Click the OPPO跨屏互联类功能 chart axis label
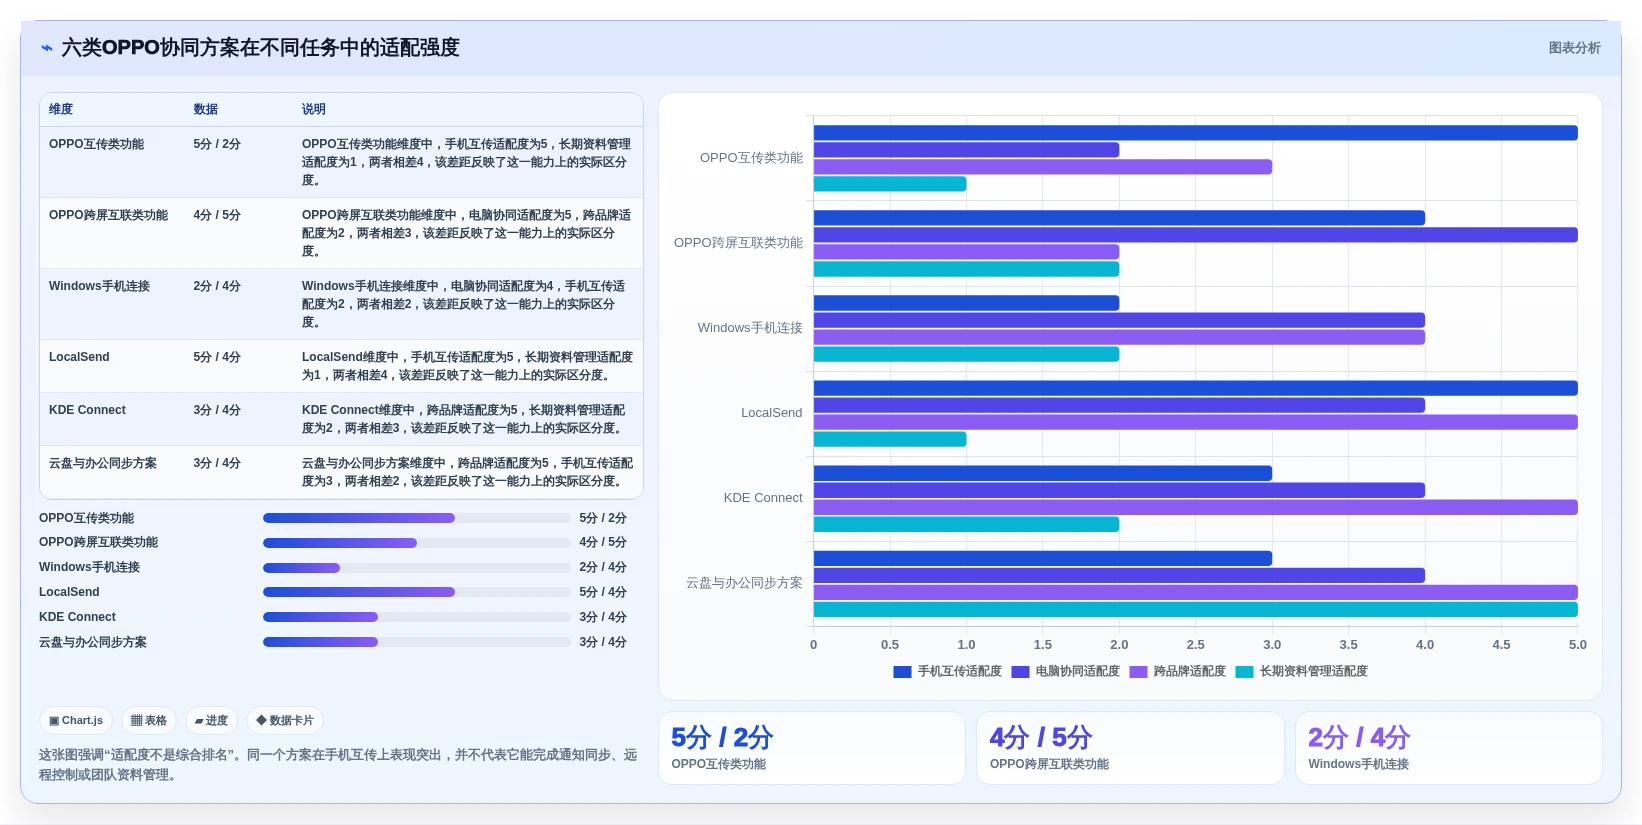Image resolution: width=1642 pixels, height=825 pixels. [x=738, y=243]
